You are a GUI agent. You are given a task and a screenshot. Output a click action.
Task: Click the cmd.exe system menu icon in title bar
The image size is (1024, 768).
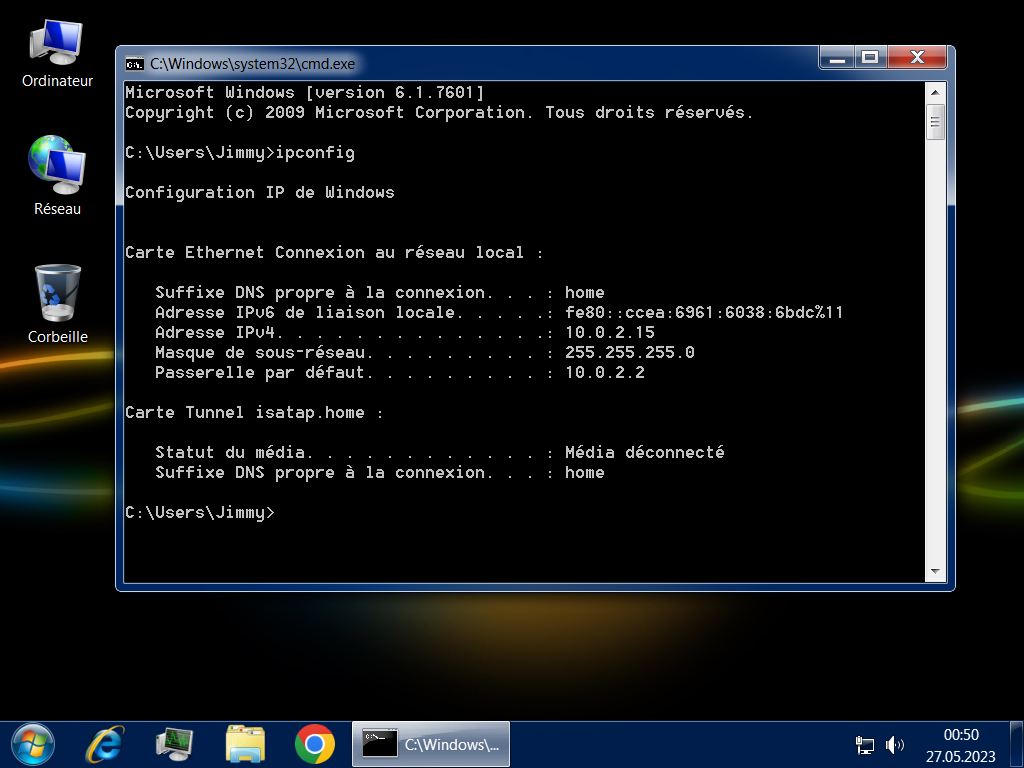click(134, 64)
